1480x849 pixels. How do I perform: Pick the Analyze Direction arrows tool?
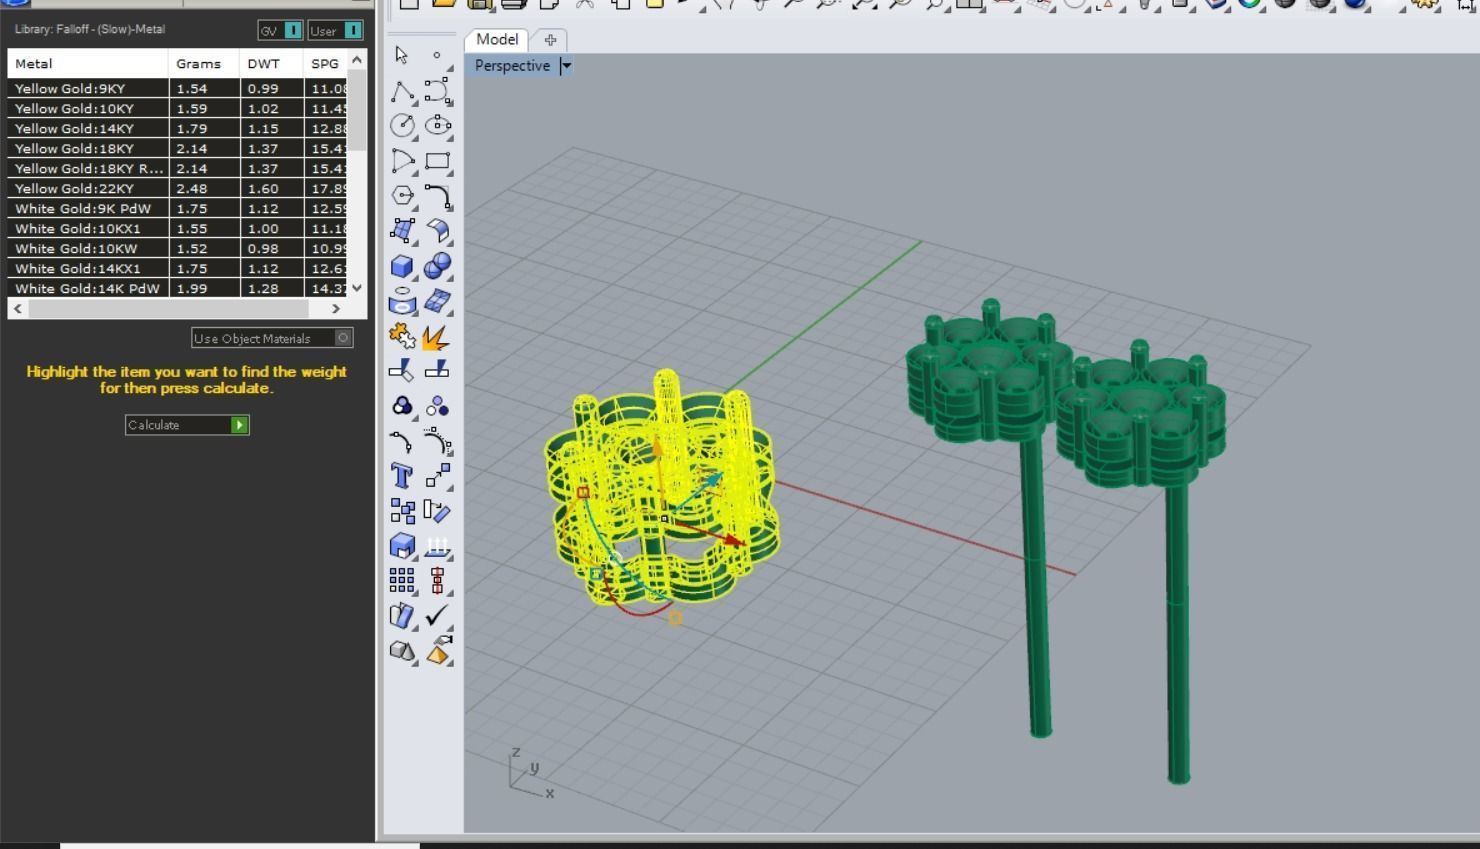pos(437,546)
